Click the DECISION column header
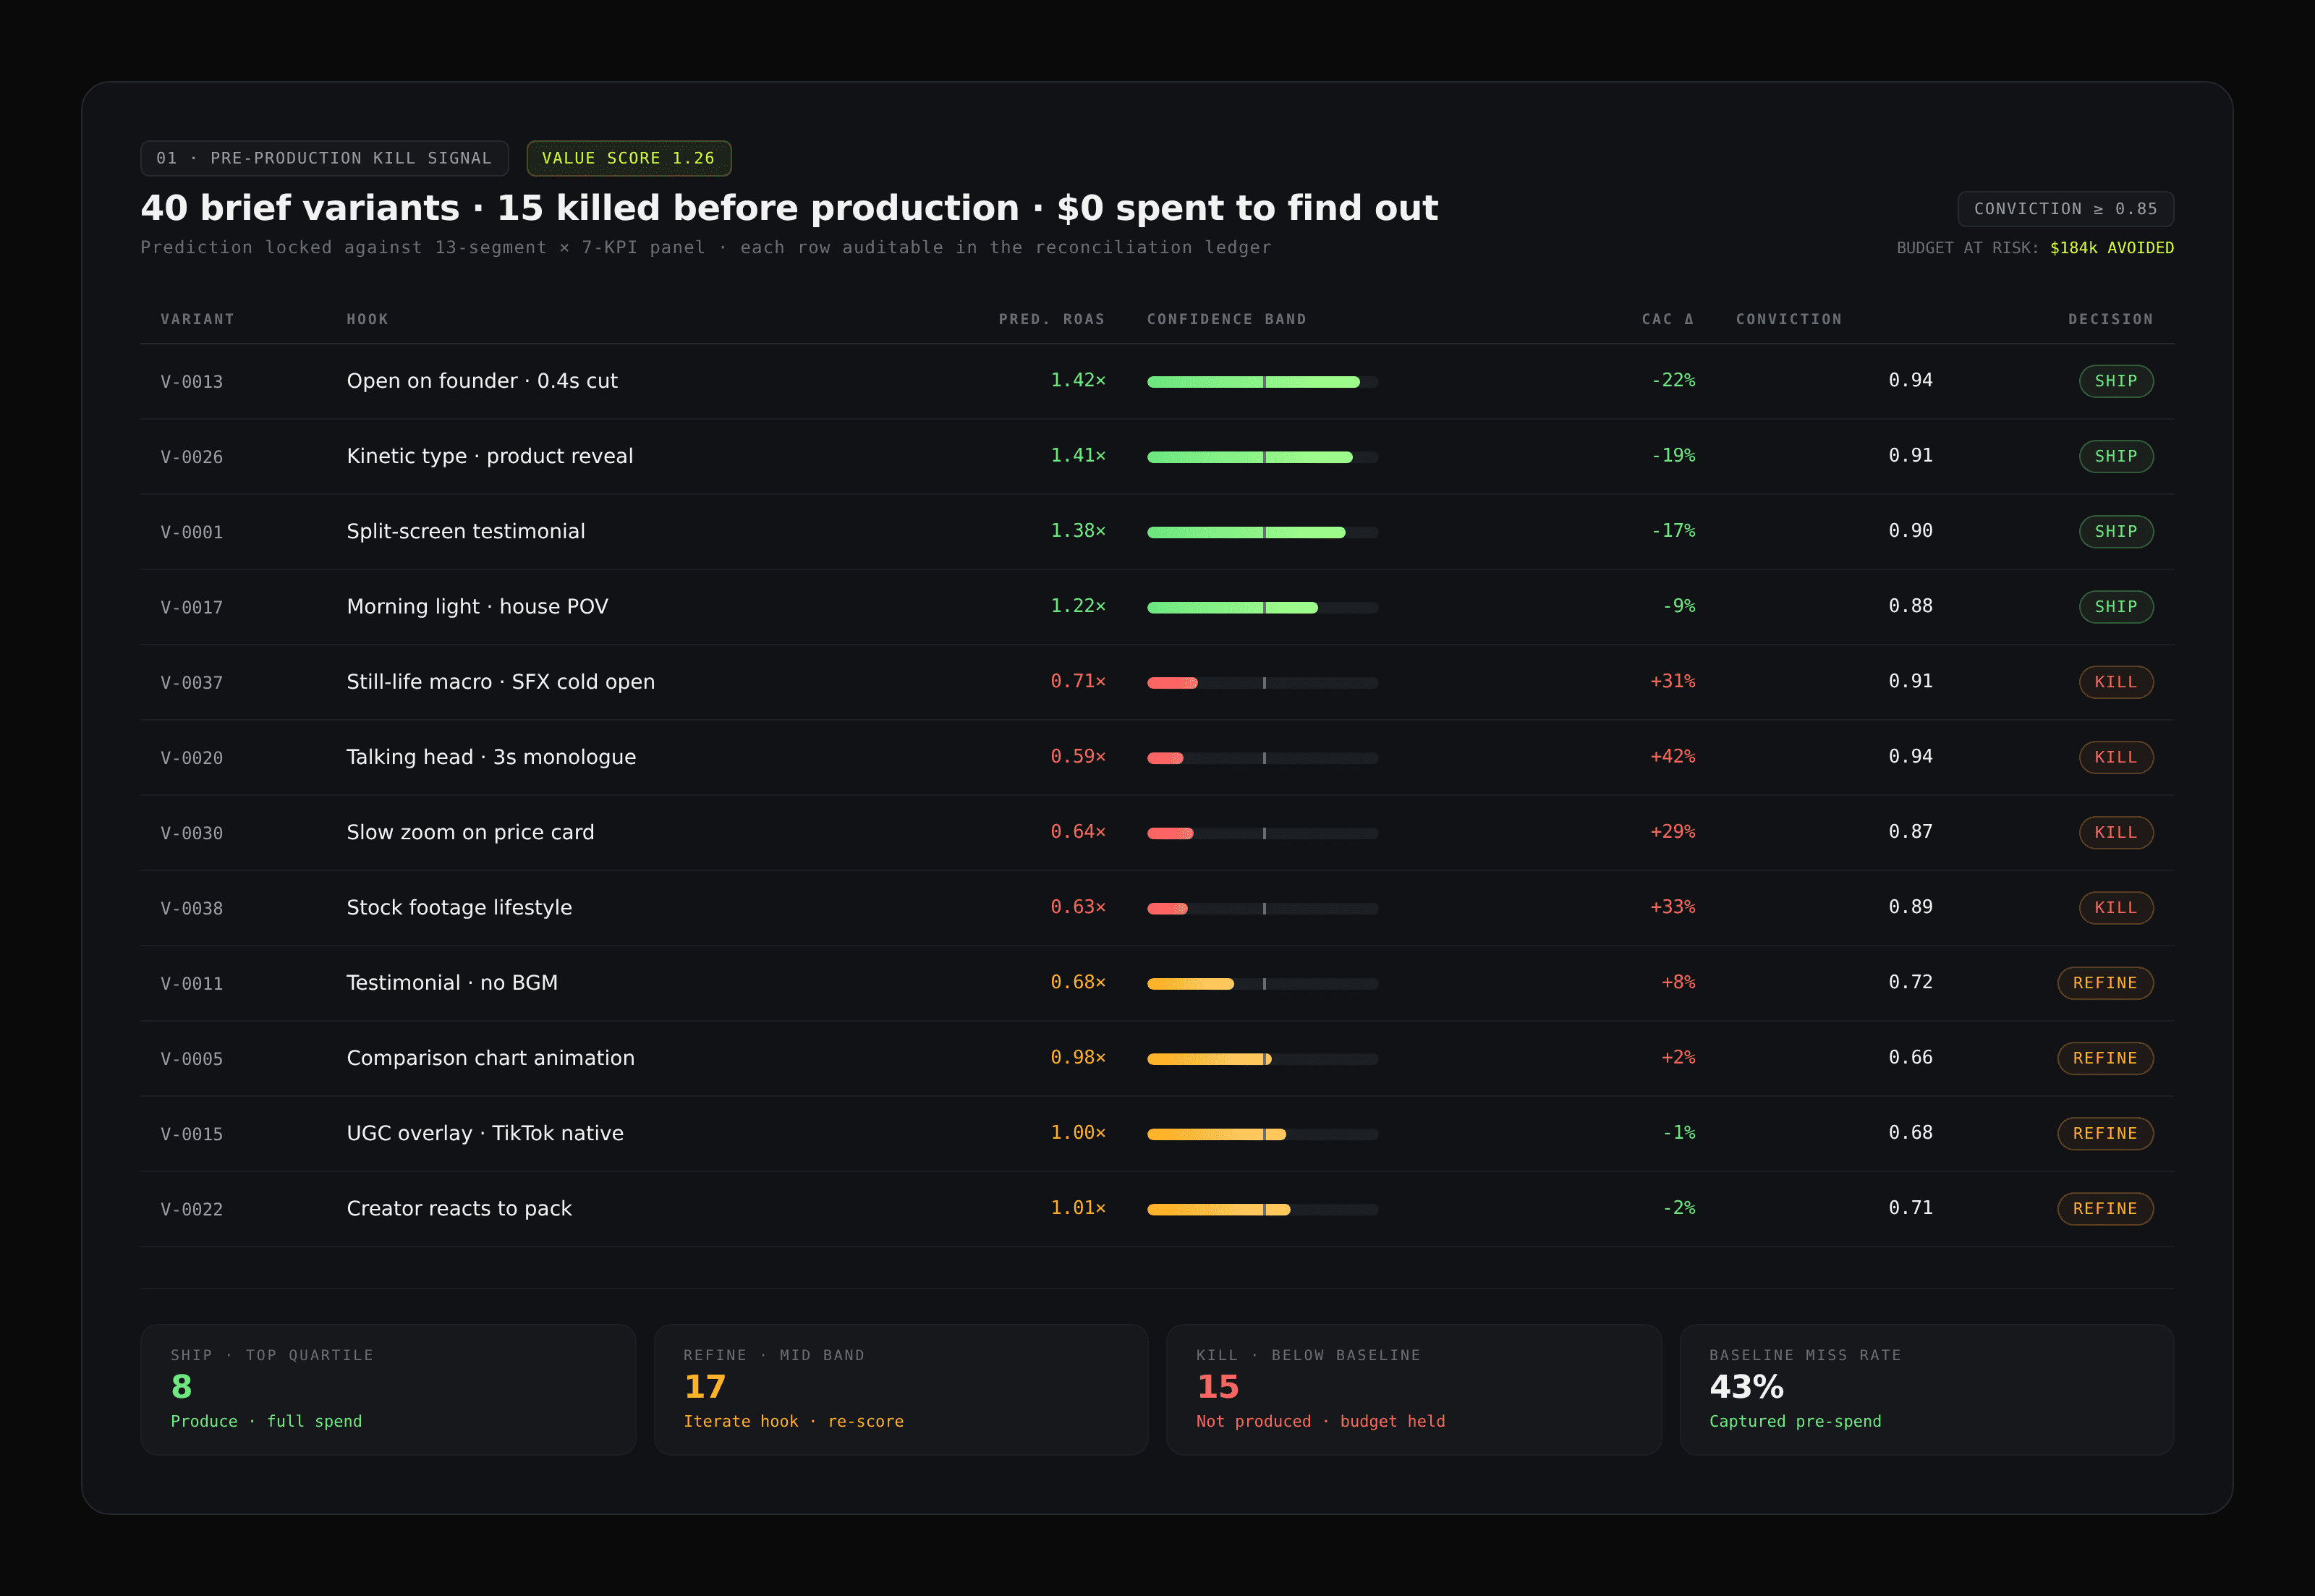This screenshot has height=1596, width=2315. [x=2110, y=319]
